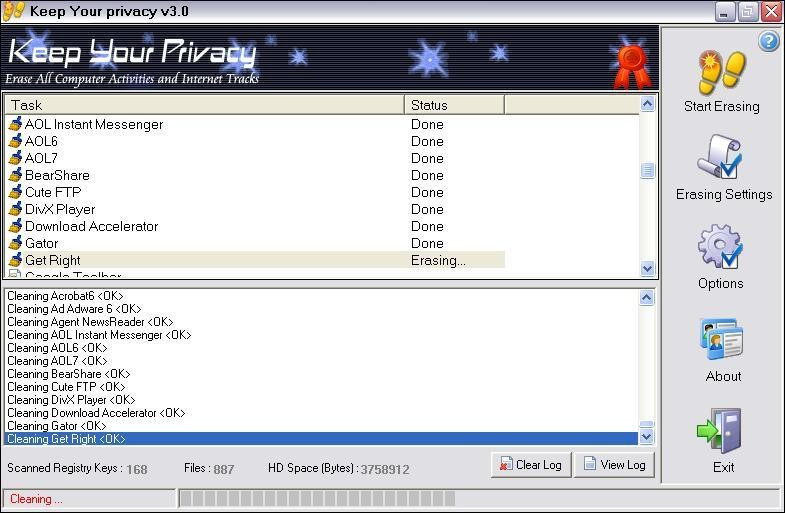Click the Files count 887
This screenshot has height=513, width=785.
[224, 469]
